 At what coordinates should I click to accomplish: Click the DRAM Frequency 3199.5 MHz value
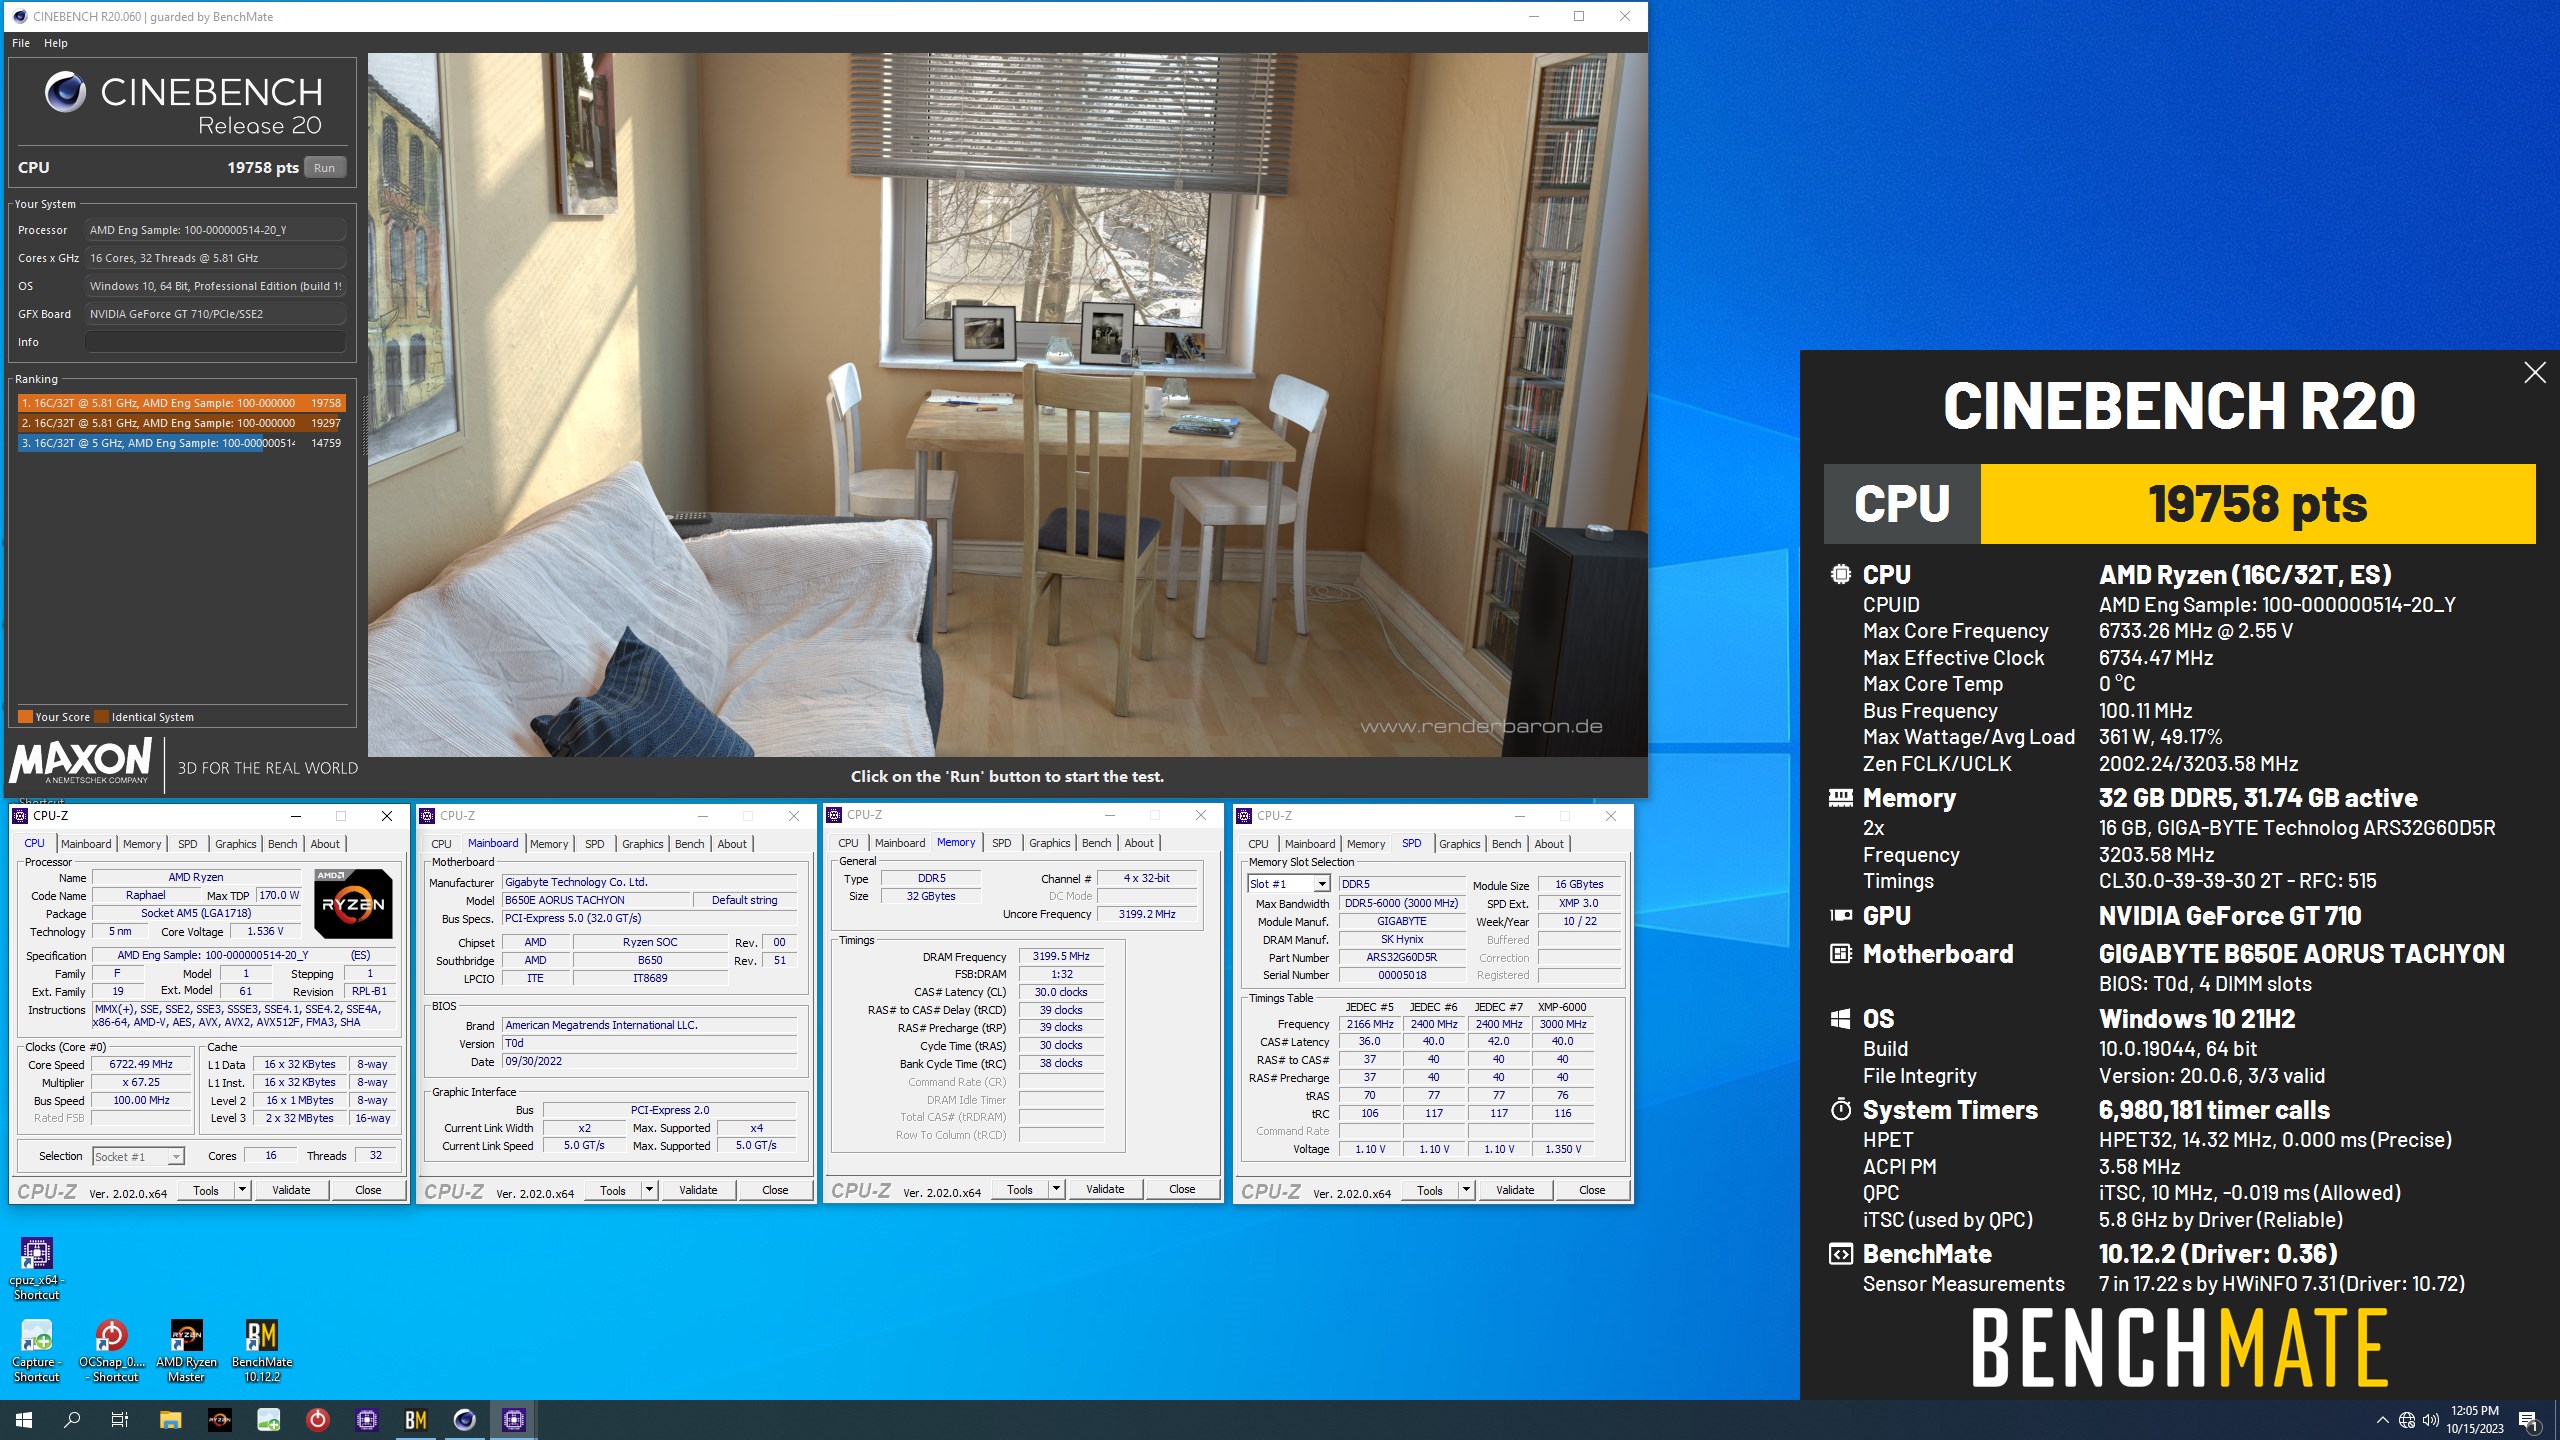click(x=1060, y=956)
